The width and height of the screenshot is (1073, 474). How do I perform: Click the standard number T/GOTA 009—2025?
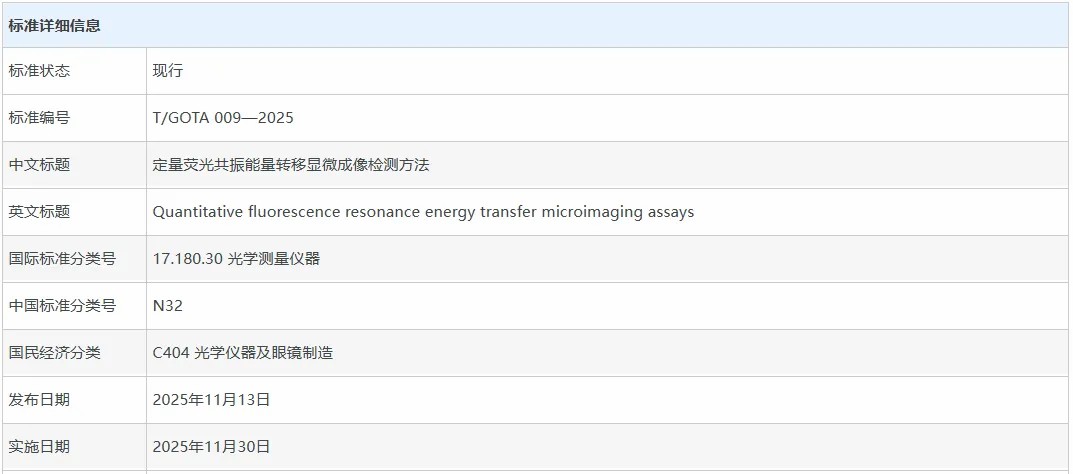[x=223, y=118]
